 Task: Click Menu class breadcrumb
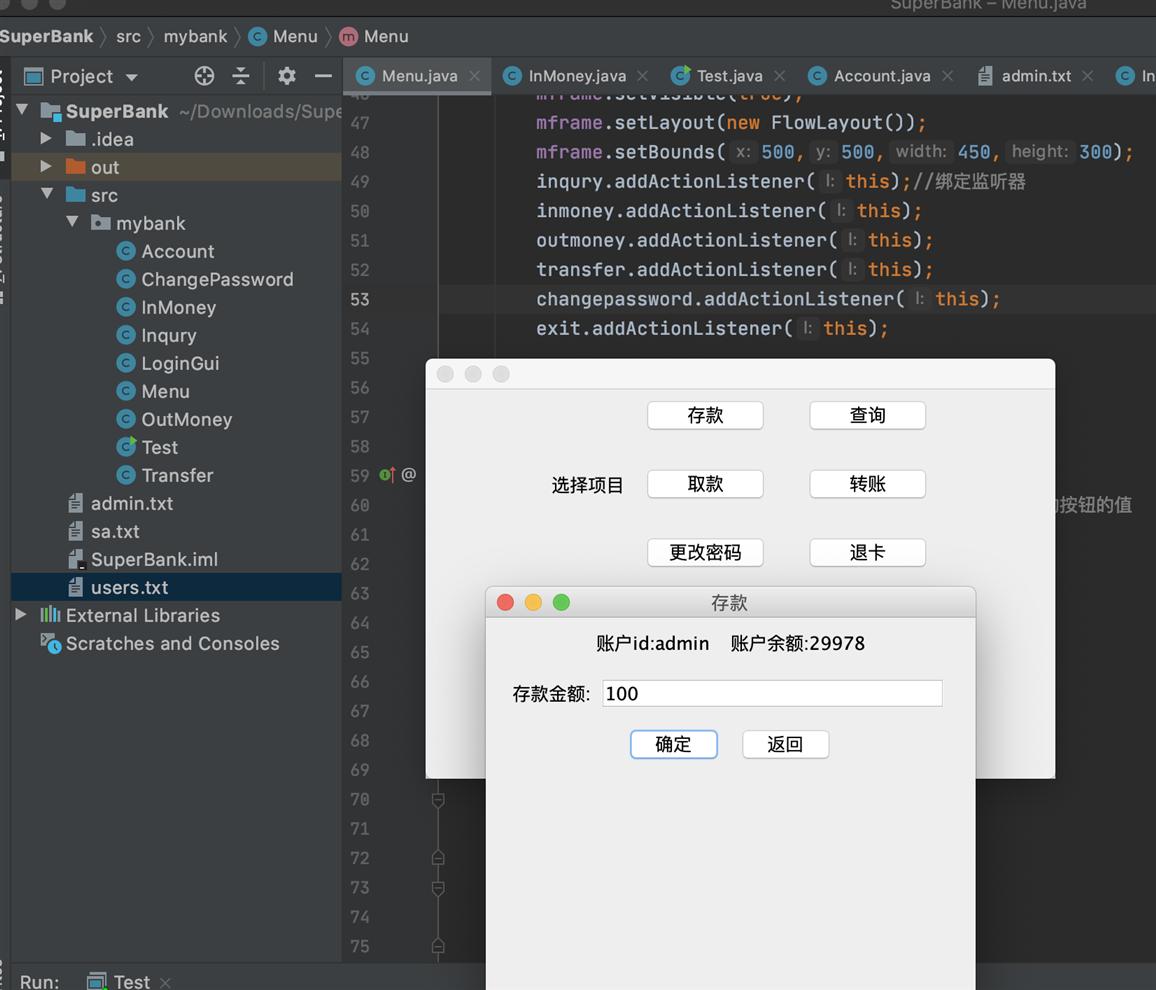(283, 36)
